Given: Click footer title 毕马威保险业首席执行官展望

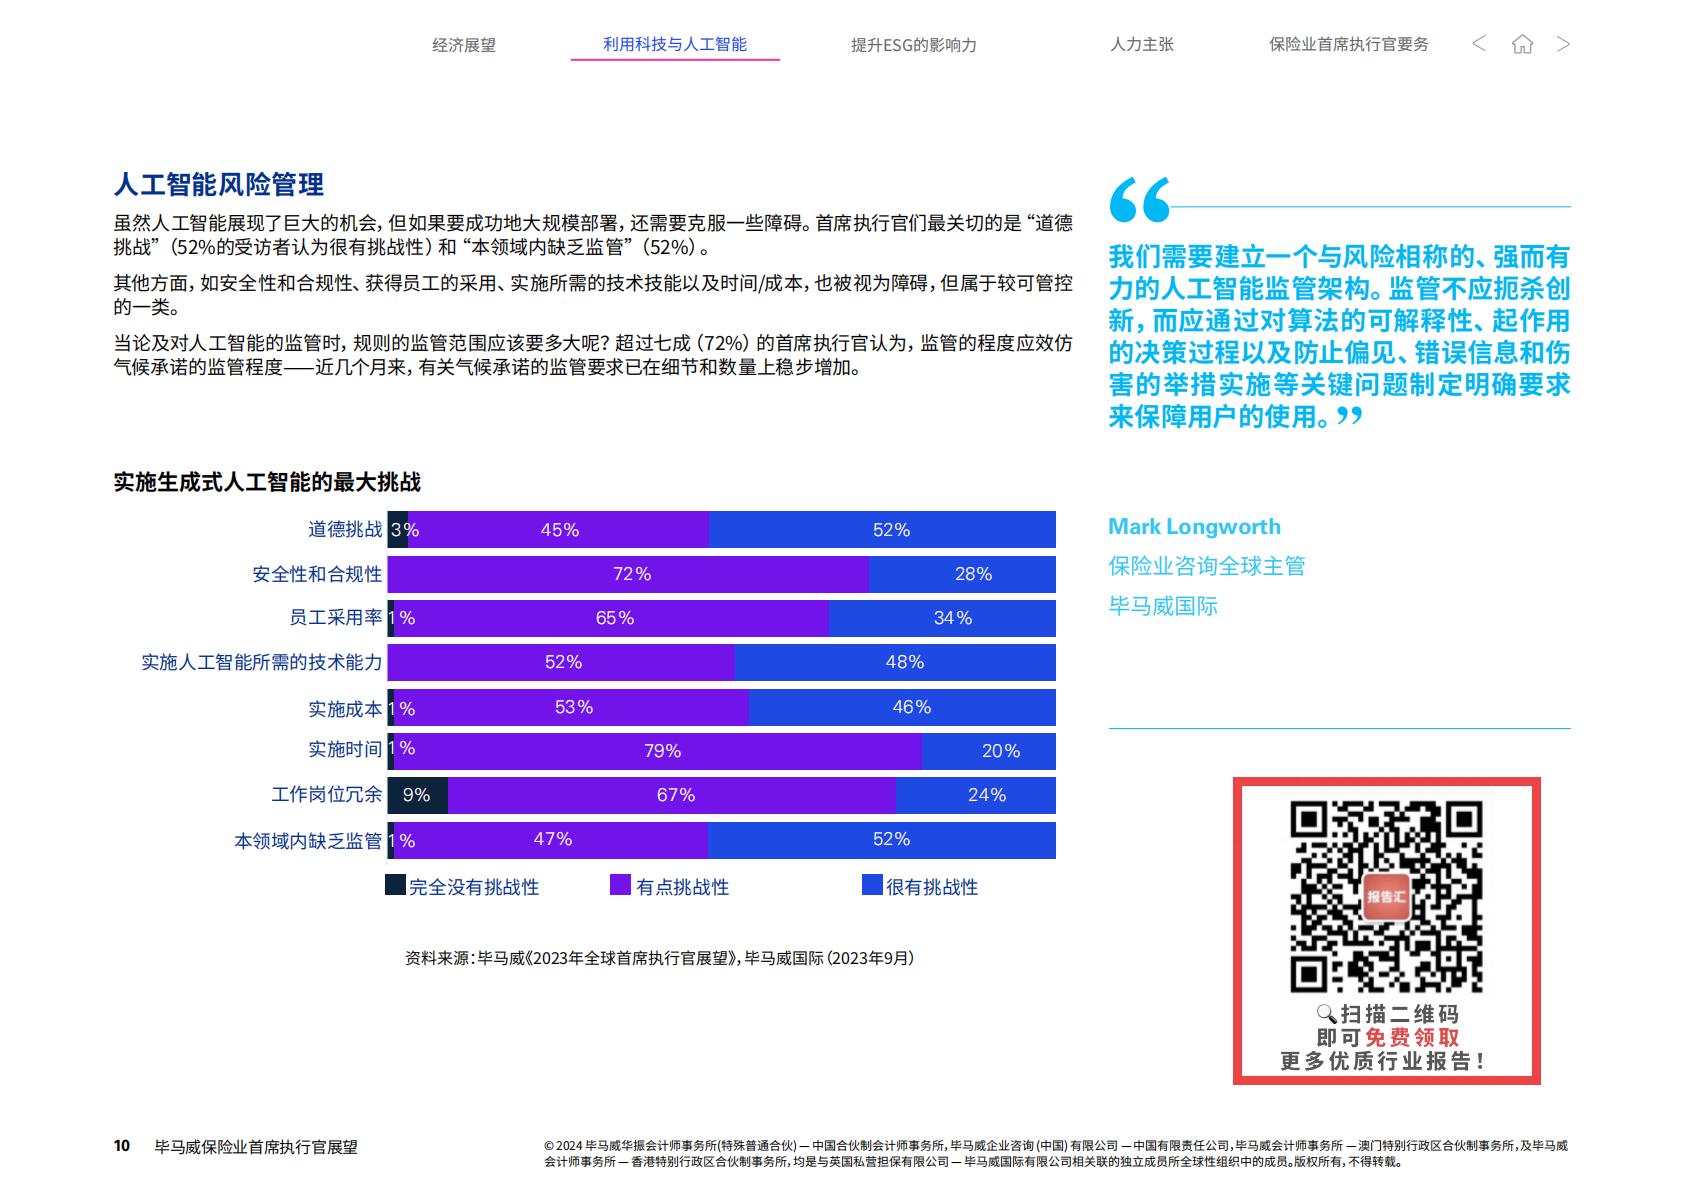Looking at the screenshot, I should coord(256,1147).
